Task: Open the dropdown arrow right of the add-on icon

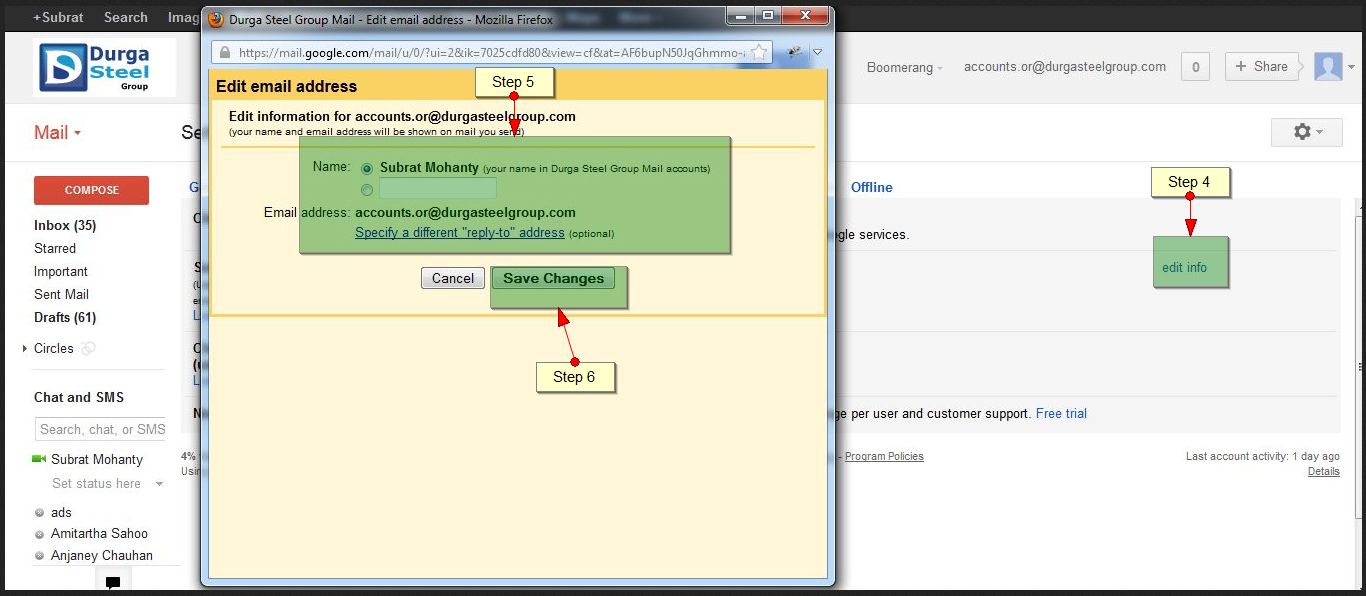Action: pos(817,52)
